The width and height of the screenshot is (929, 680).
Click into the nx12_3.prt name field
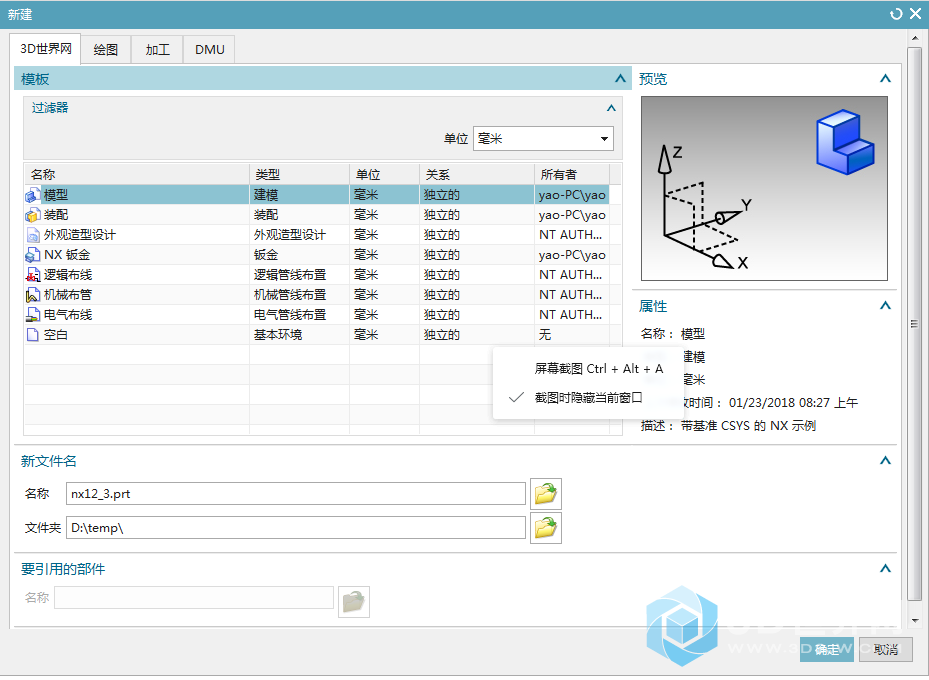(x=296, y=494)
